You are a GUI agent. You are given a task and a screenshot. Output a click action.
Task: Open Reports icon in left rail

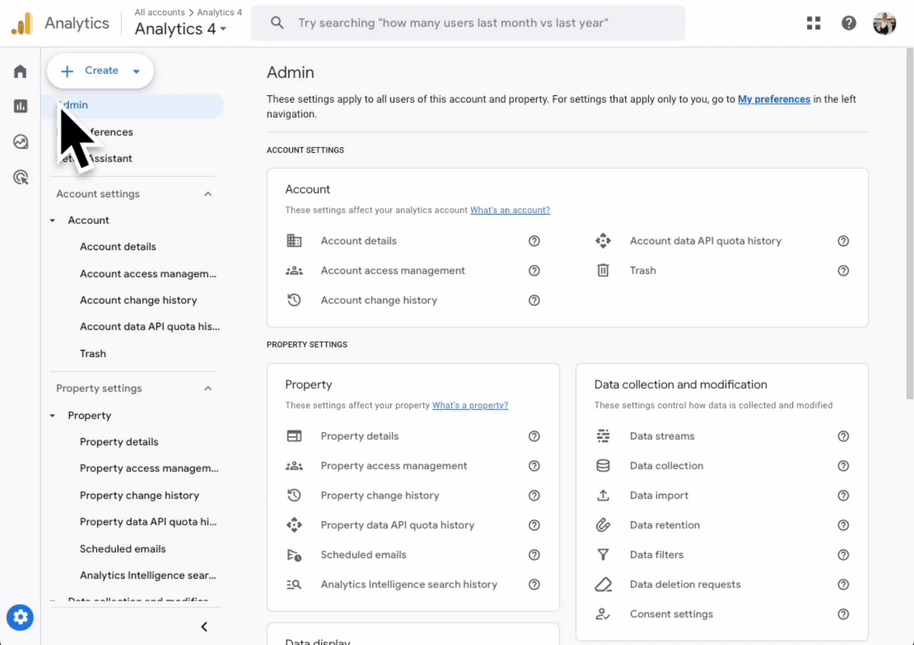20,107
